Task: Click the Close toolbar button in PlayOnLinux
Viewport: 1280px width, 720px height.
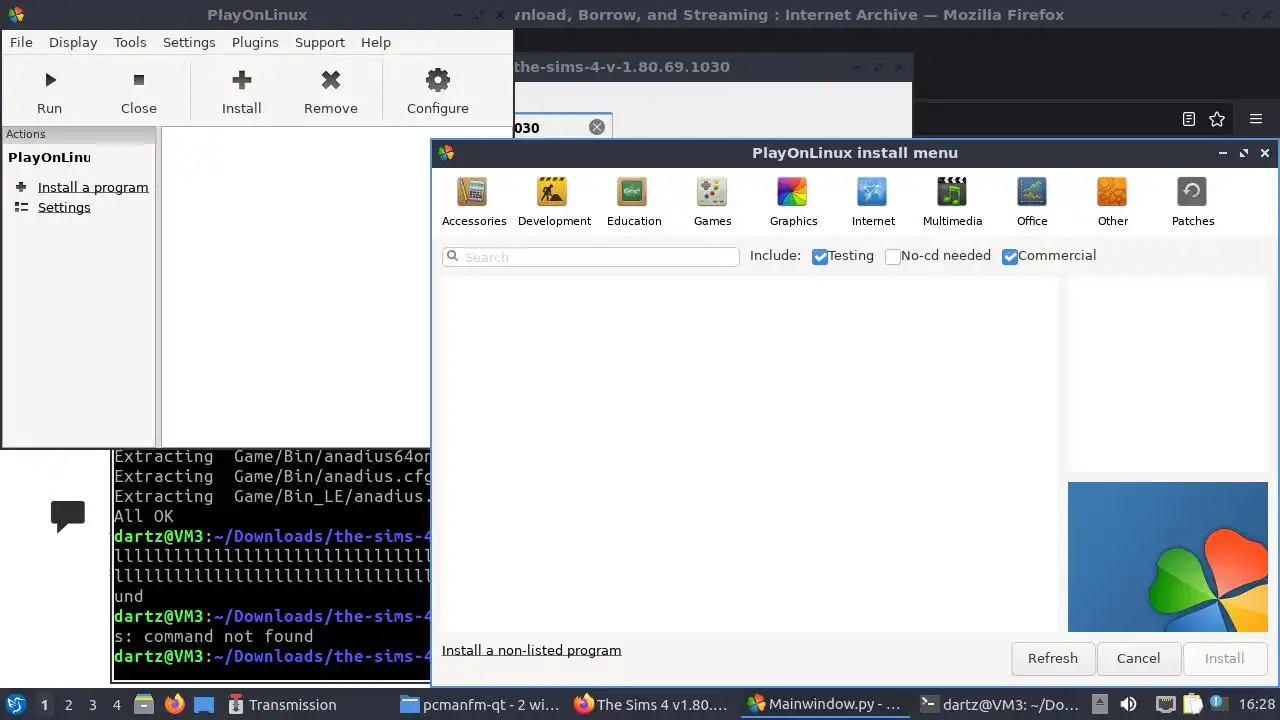Action: click(x=139, y=92)
